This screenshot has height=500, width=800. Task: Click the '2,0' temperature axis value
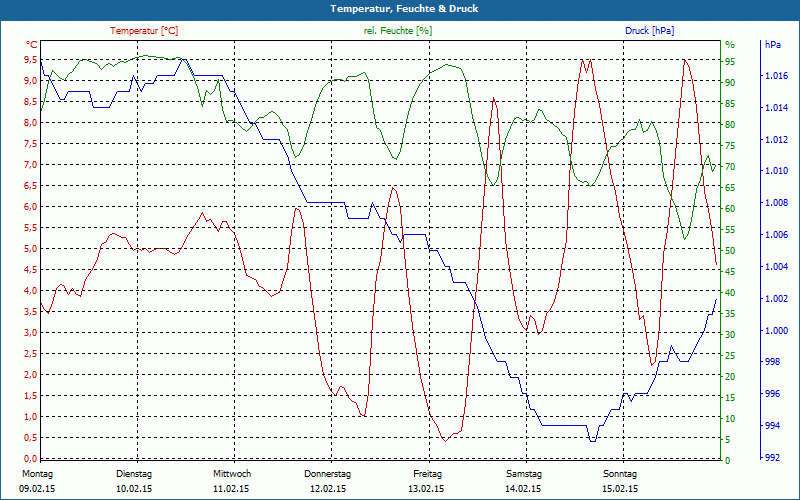[31, 374]
